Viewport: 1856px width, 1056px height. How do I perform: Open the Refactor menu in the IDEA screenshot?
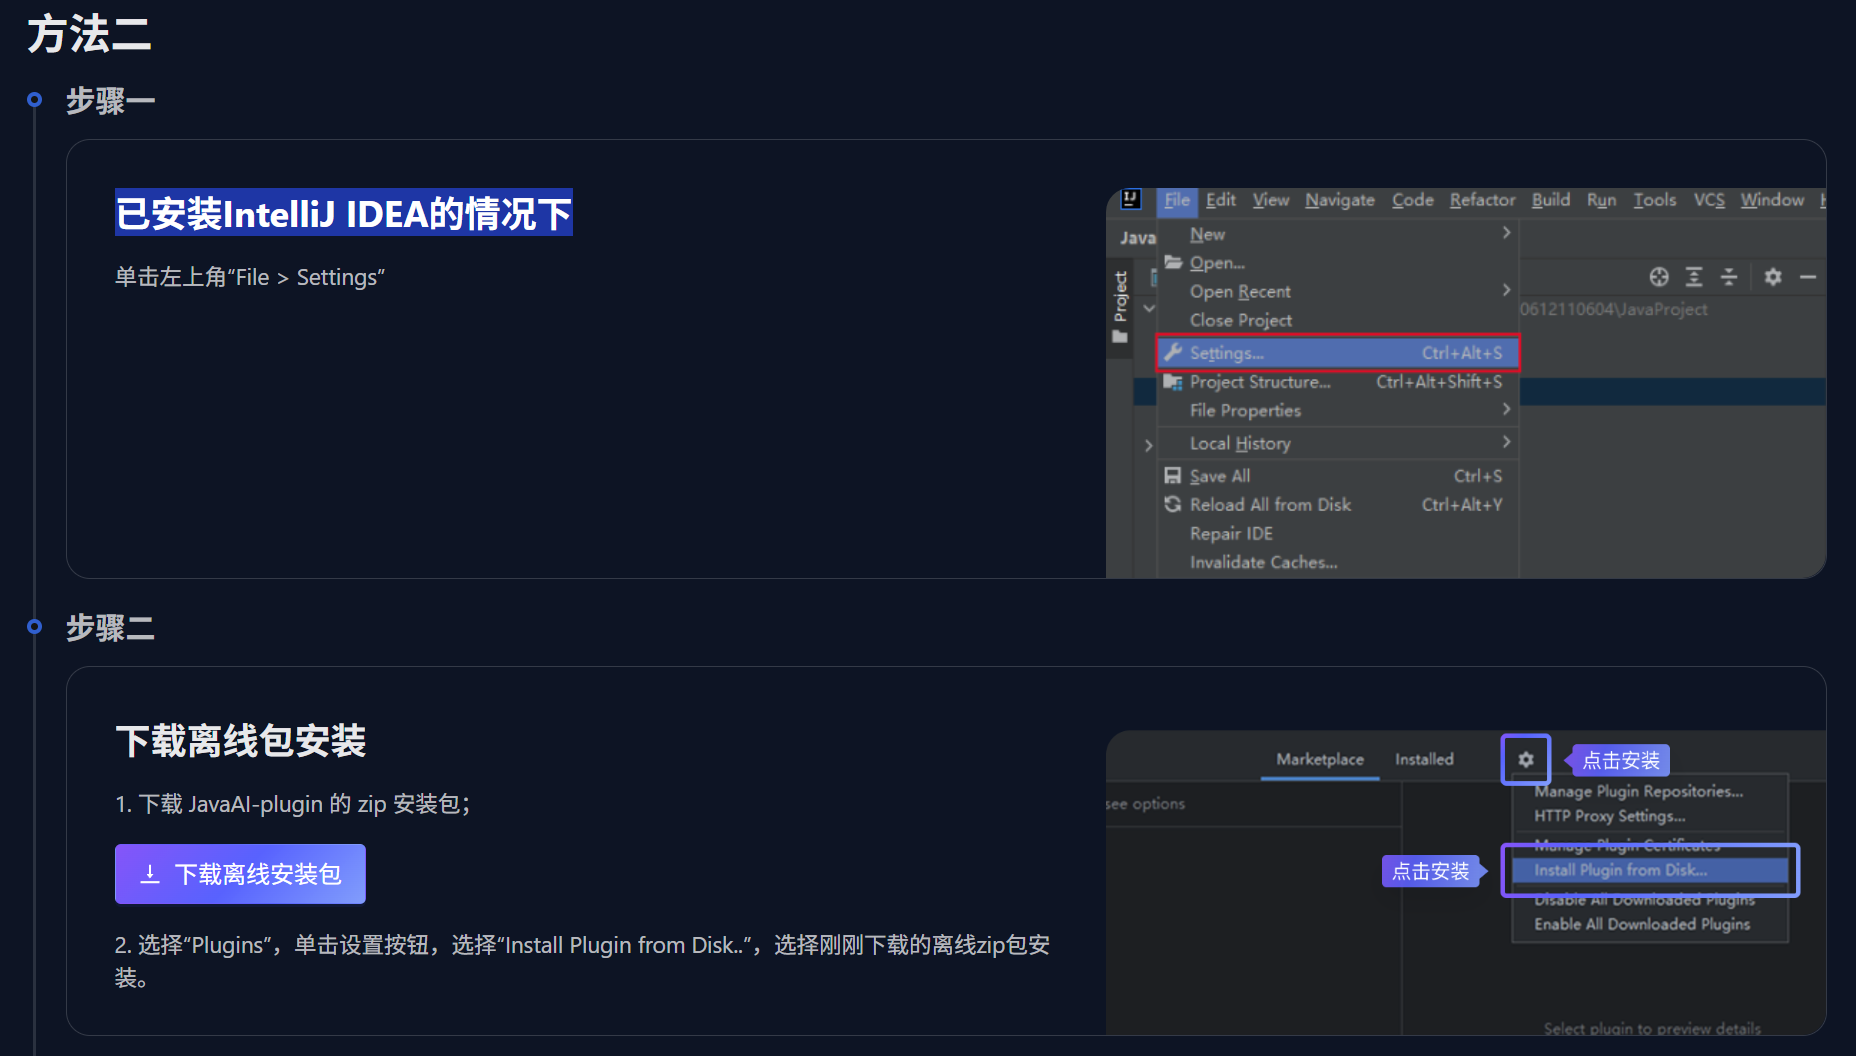[x=1482, y=200]
